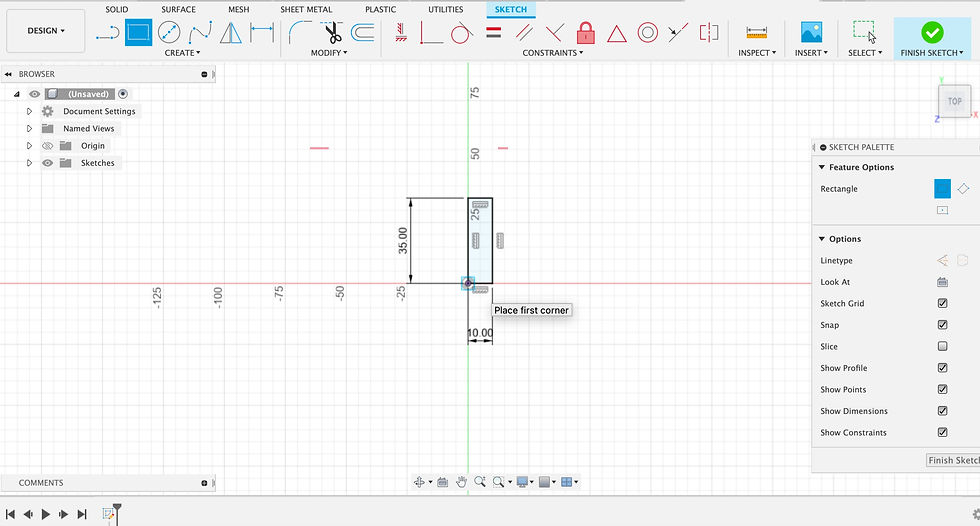This screenshot has height=526, width=980.
Task: Click the Measure ruler icon
Action: point(756,32)
